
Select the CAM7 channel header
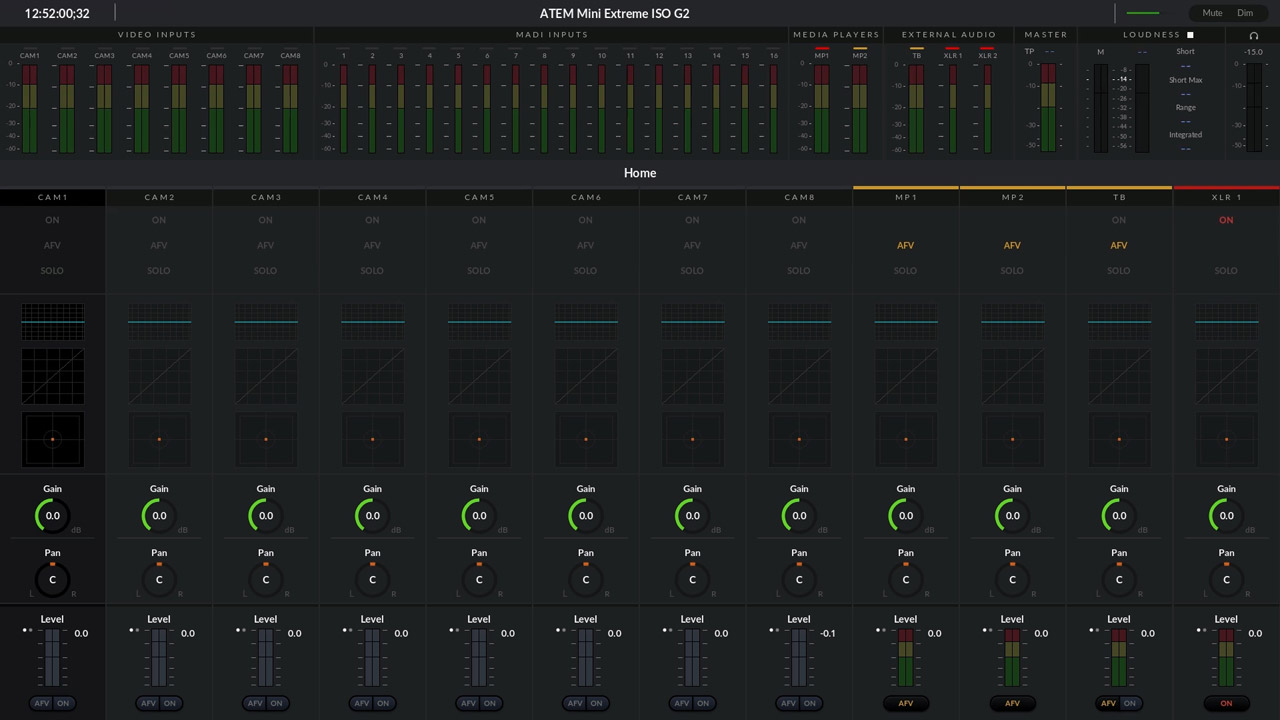692,198
